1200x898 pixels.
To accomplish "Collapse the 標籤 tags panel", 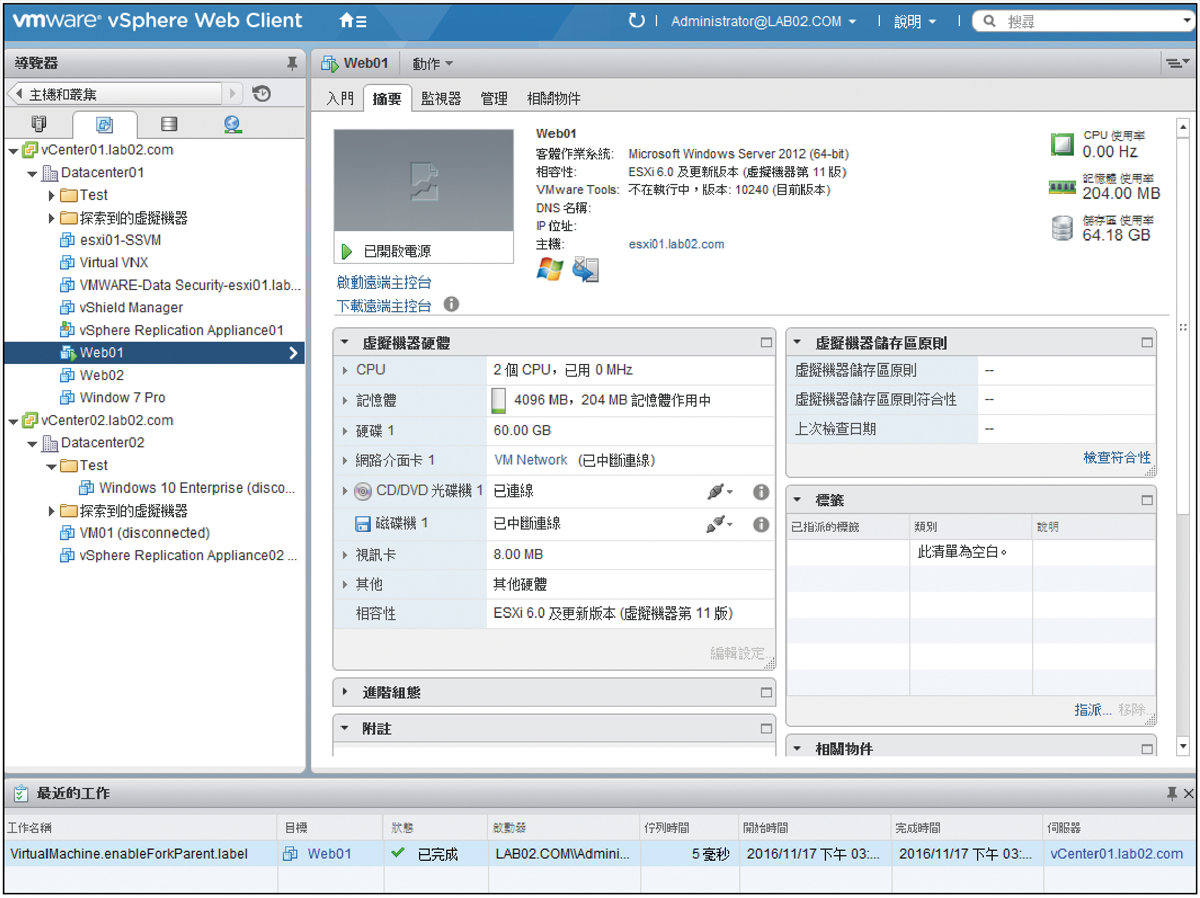I will [798, 499].
